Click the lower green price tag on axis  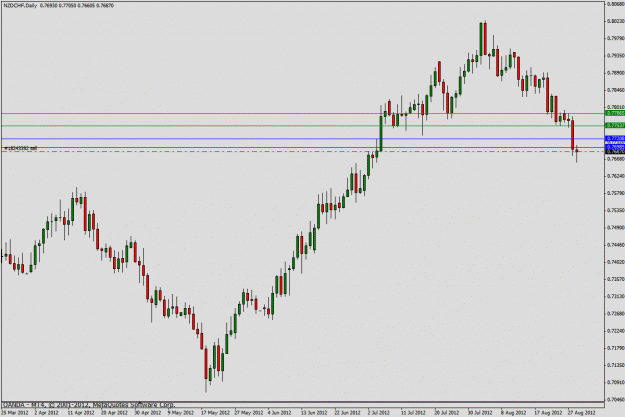[x=615, y=126]
